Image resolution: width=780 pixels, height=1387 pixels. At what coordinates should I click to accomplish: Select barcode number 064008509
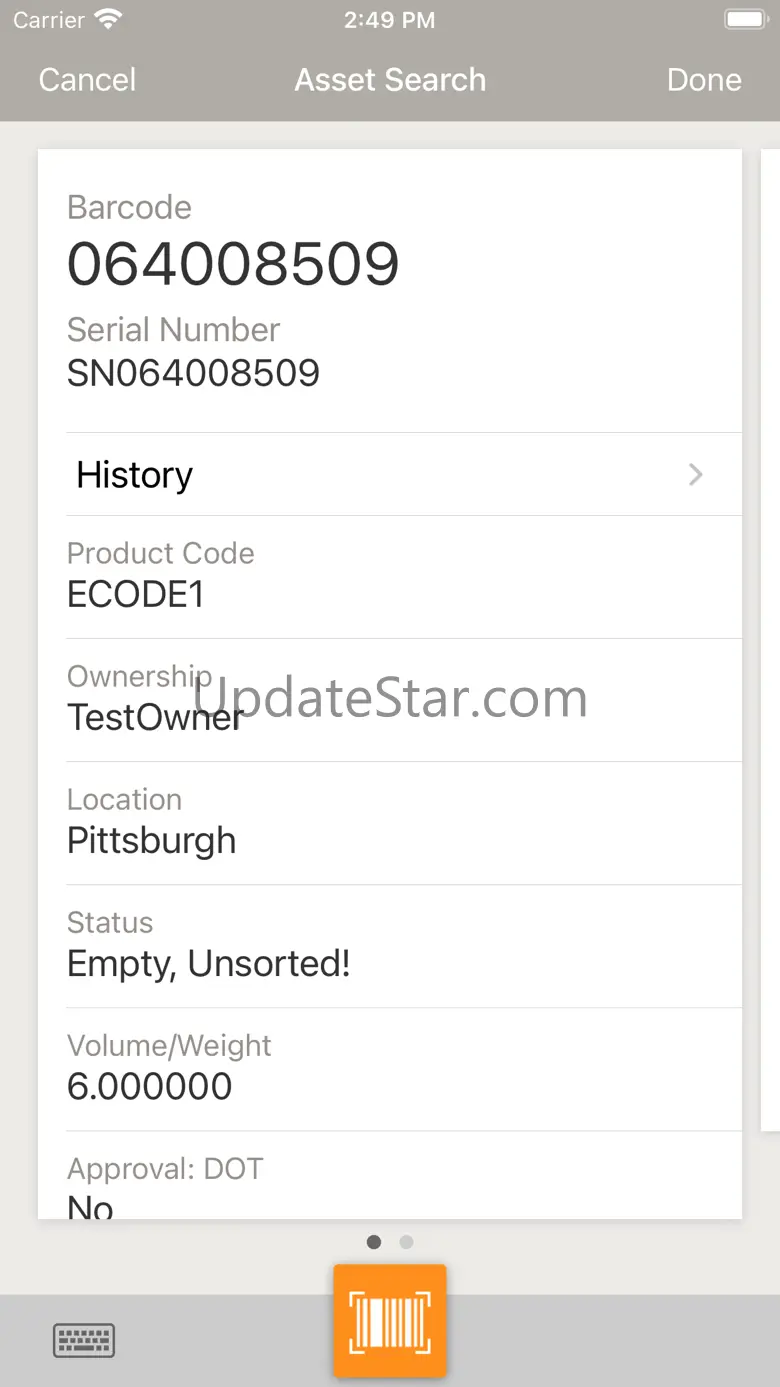click(233, 264)
